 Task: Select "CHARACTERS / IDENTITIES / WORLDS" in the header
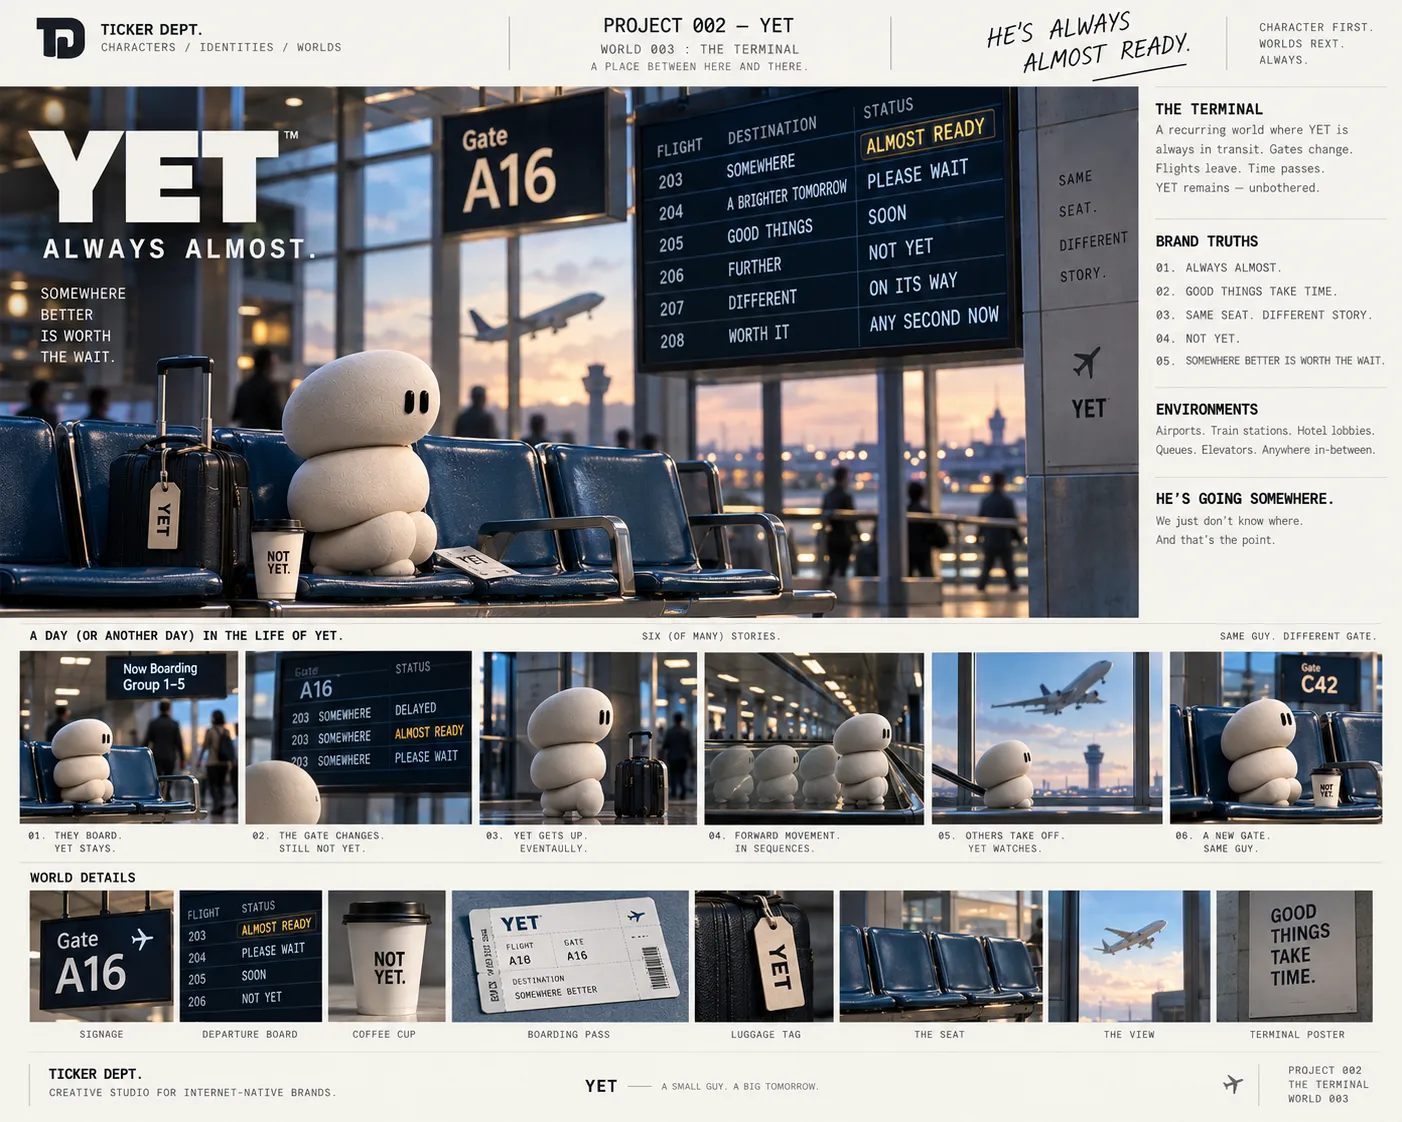pos(221,47)
